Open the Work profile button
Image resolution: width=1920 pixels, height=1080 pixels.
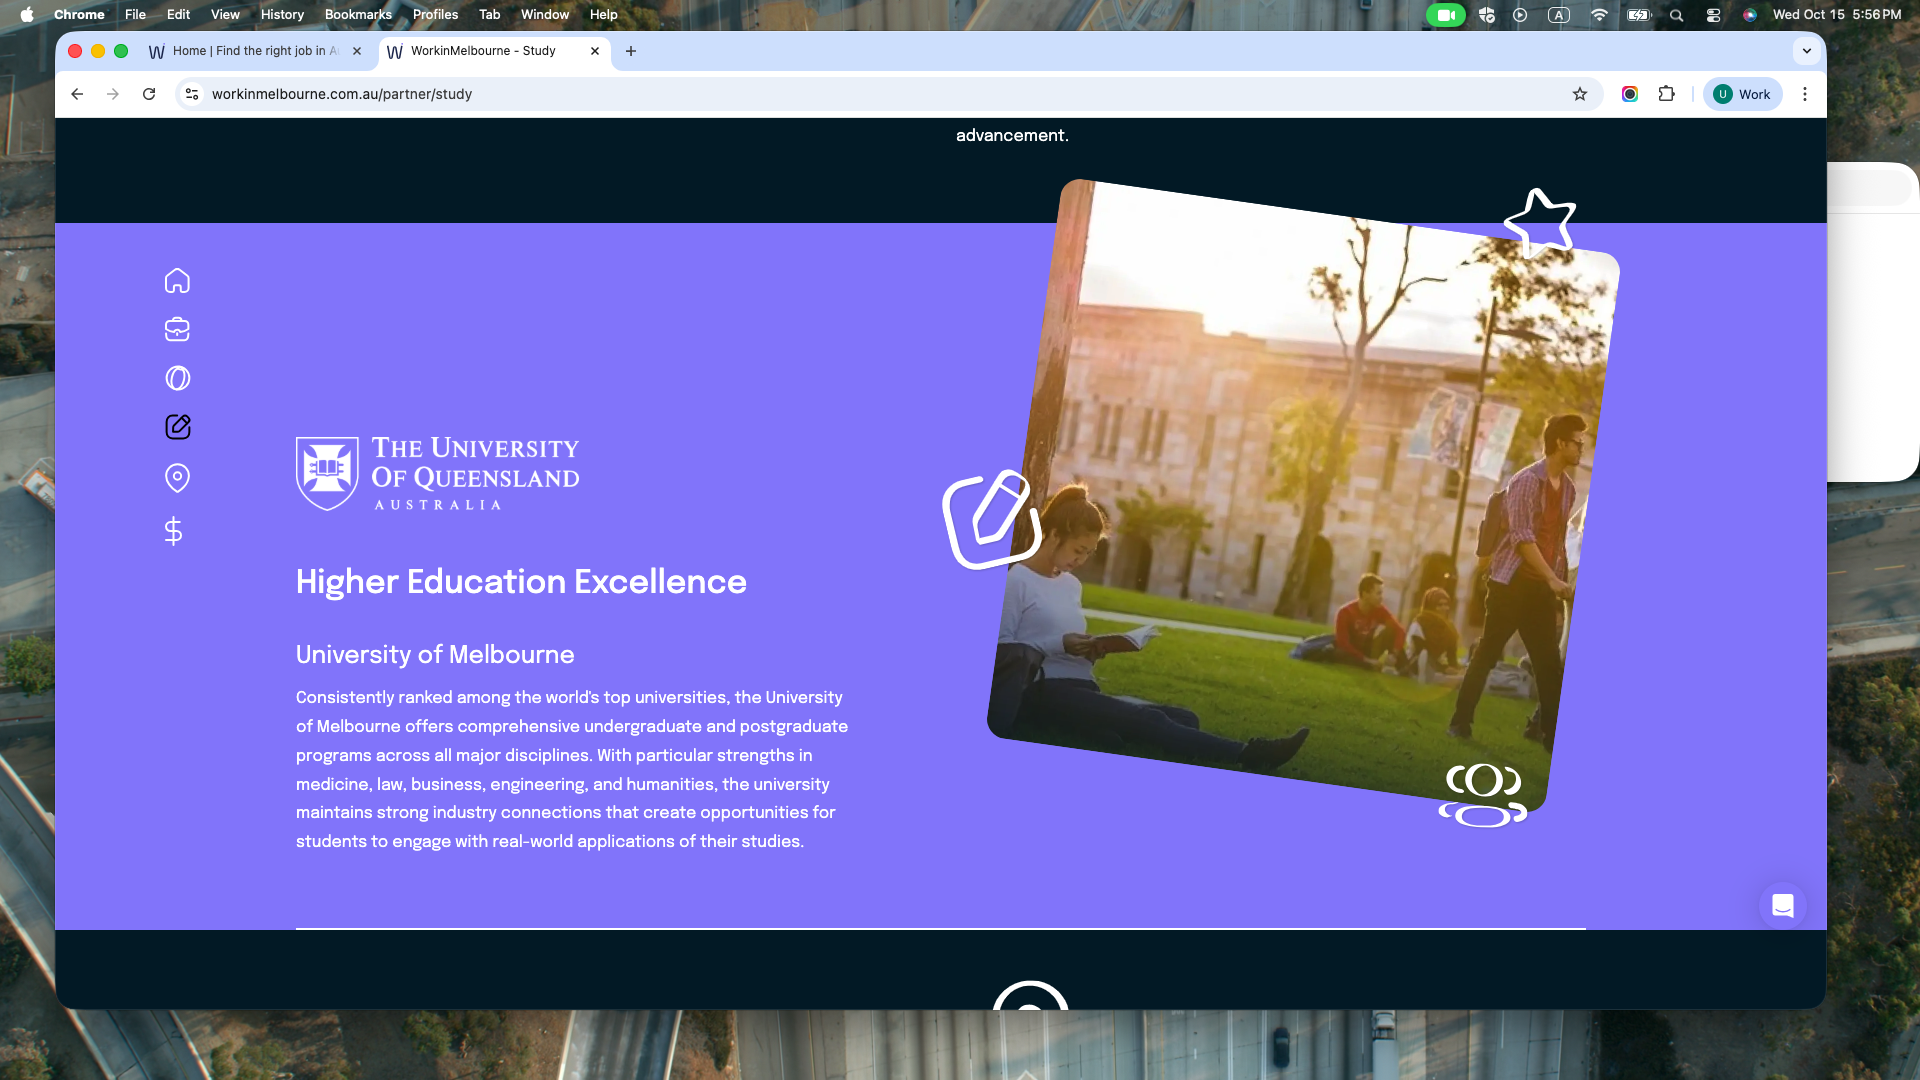point(1742,94)
